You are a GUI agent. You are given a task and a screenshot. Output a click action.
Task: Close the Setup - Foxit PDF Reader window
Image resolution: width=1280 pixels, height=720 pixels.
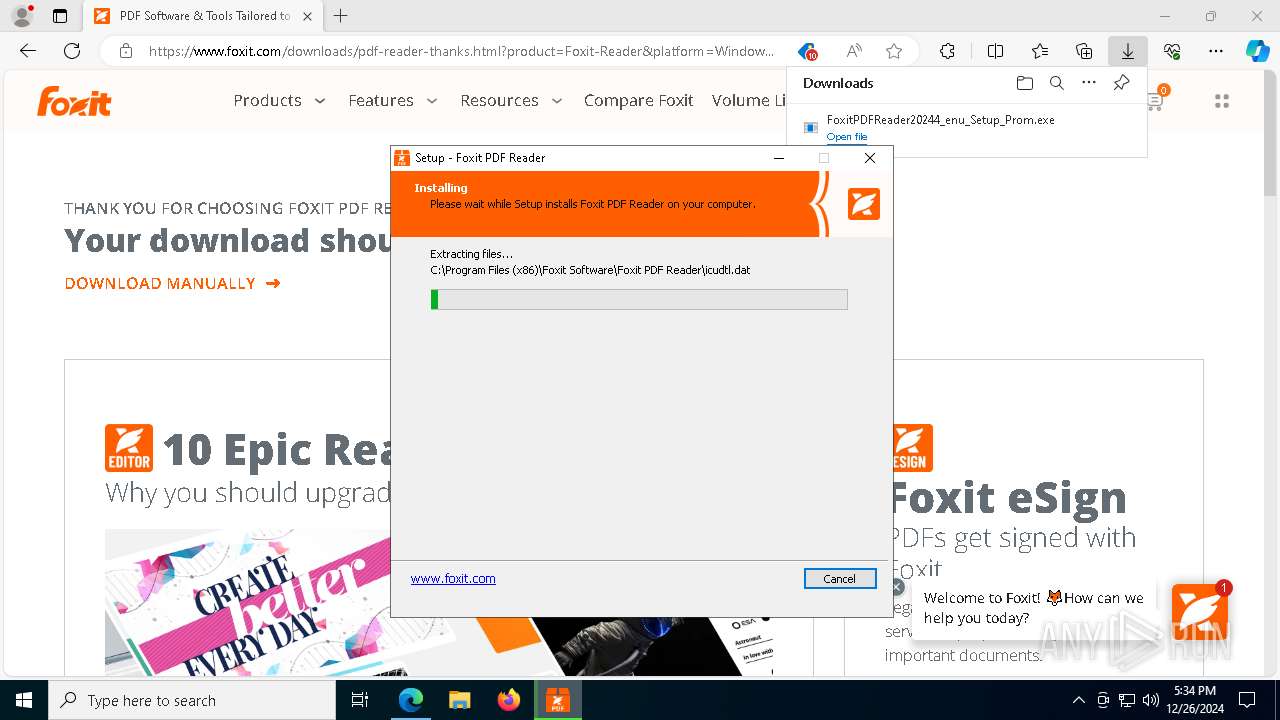point(870,158)
